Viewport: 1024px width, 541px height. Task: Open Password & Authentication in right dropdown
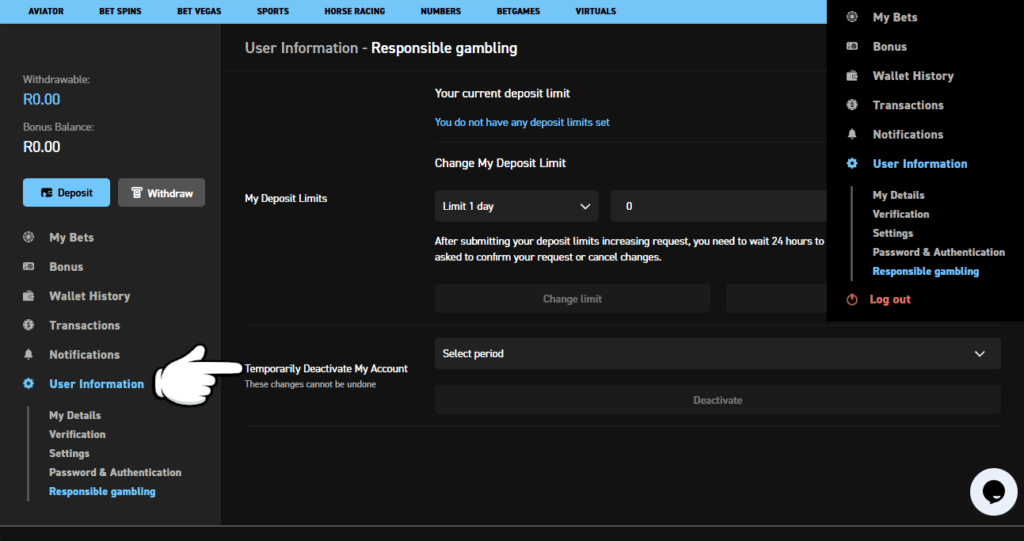pos(938,252)
